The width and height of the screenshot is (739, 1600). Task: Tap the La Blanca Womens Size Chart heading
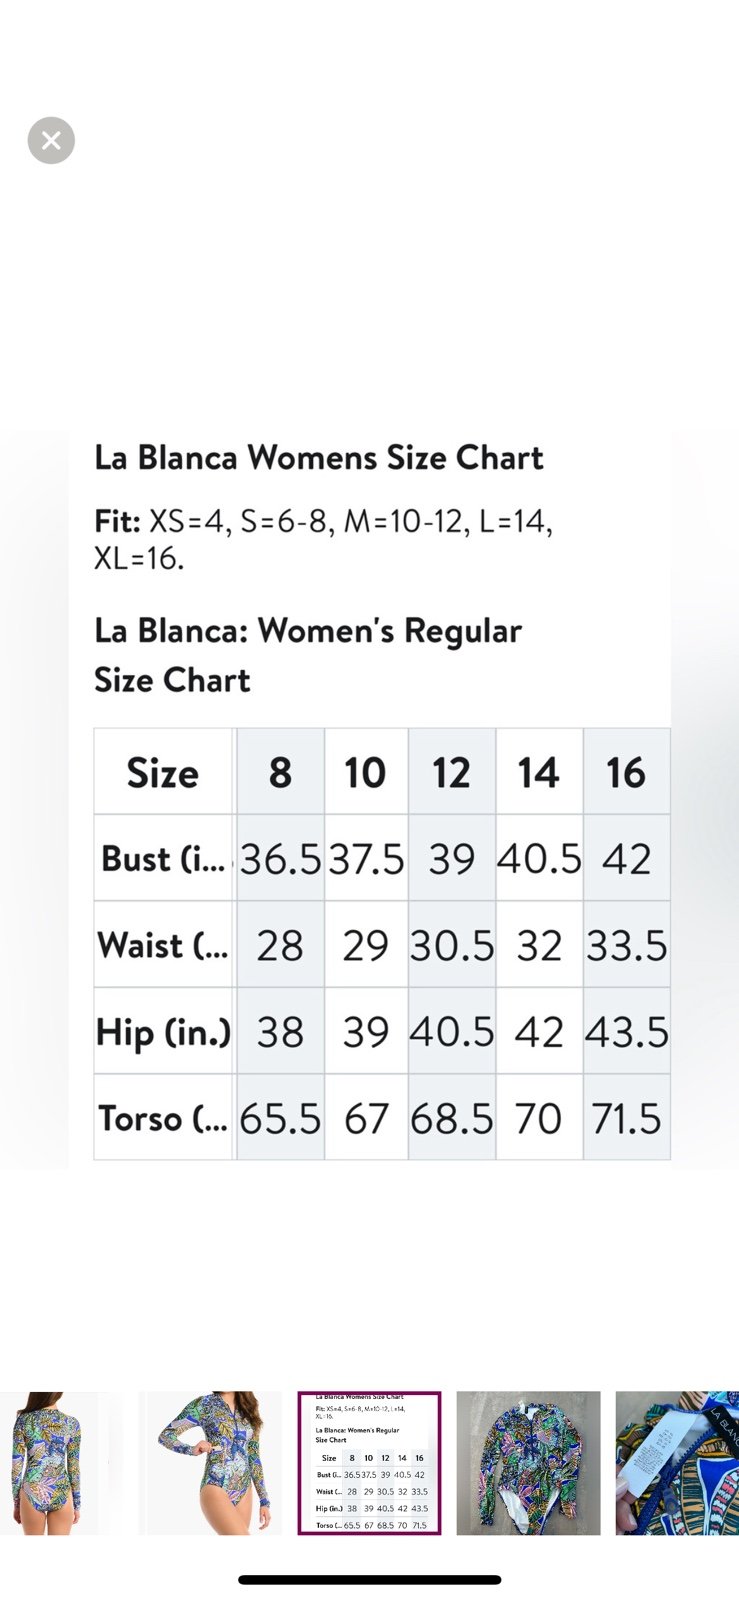point(318,458)
